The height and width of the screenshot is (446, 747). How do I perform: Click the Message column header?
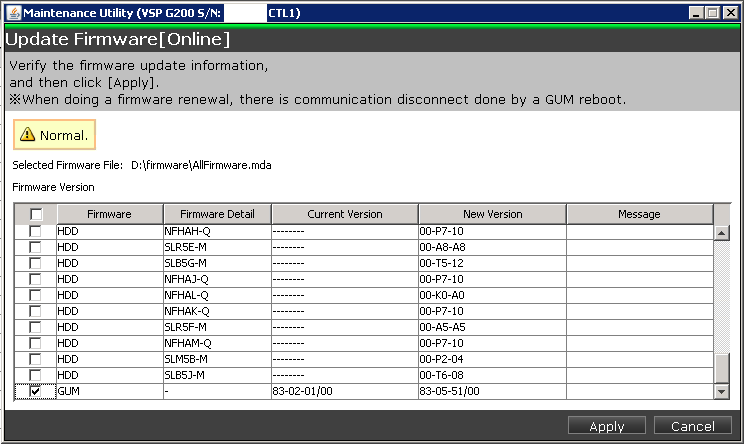(639, 214)
